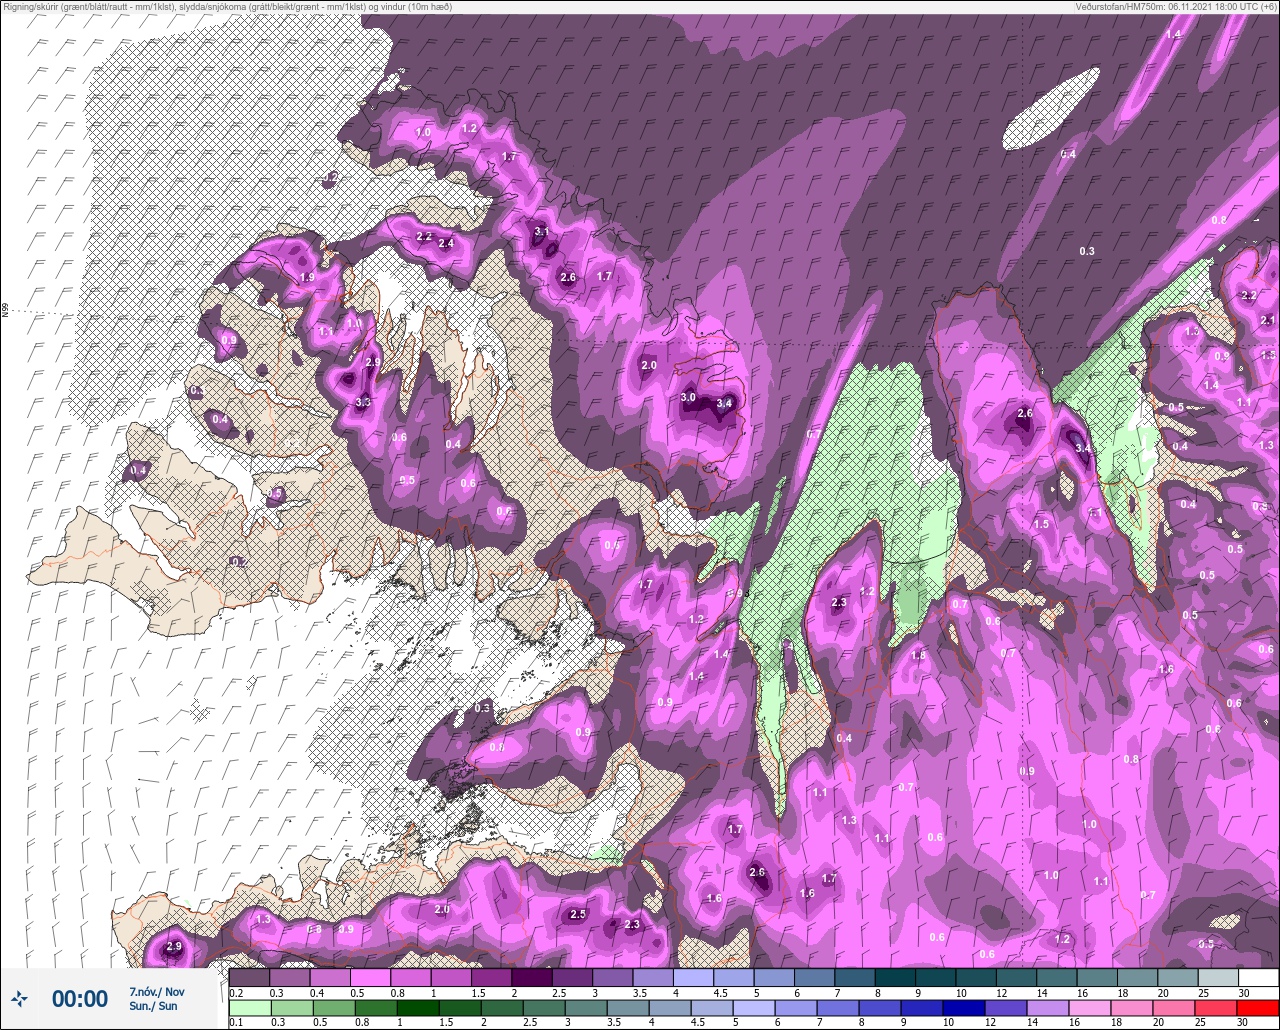Click the 00:00 forecast time display
The width and height of the screenshot is (1280, 1030).
(x=80, y=998)
